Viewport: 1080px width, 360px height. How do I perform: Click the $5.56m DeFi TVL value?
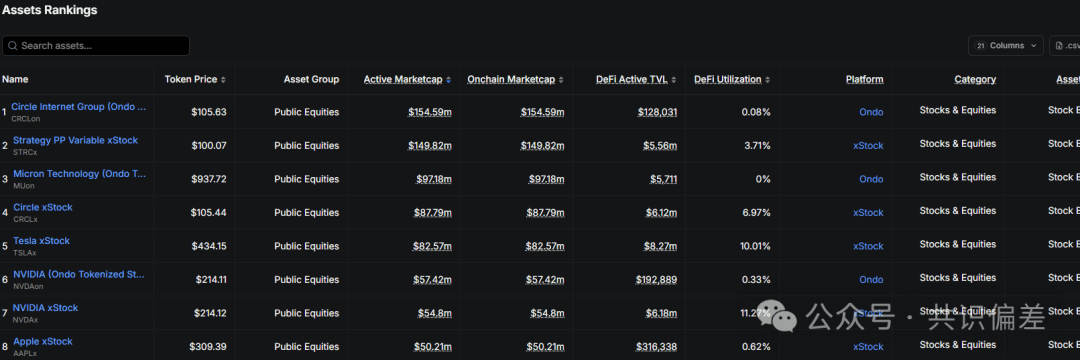660,146
